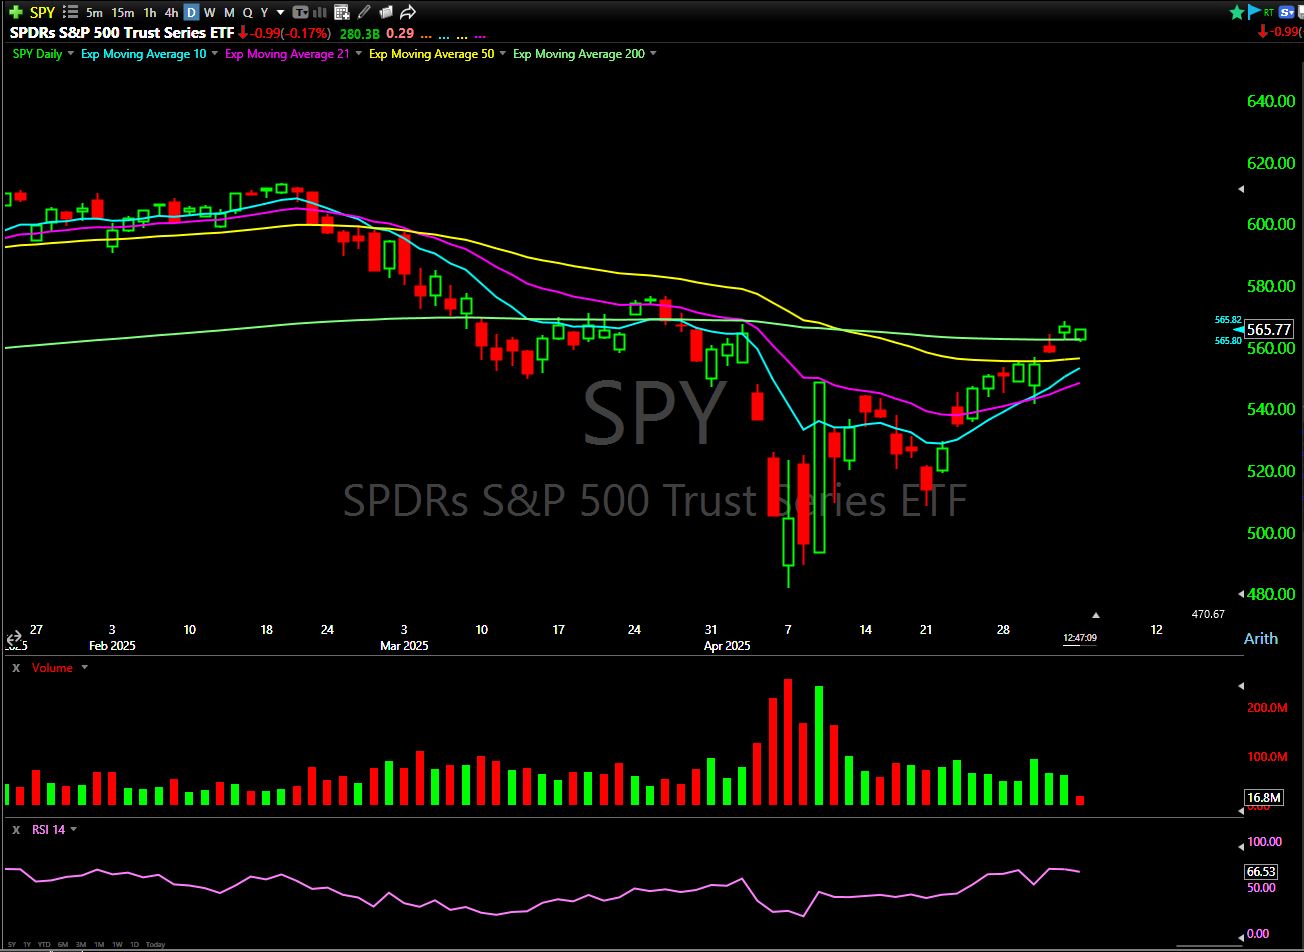Click the Exp Moving Average 21 label
Screen dimensions: 1304x952
click(288, 53)
